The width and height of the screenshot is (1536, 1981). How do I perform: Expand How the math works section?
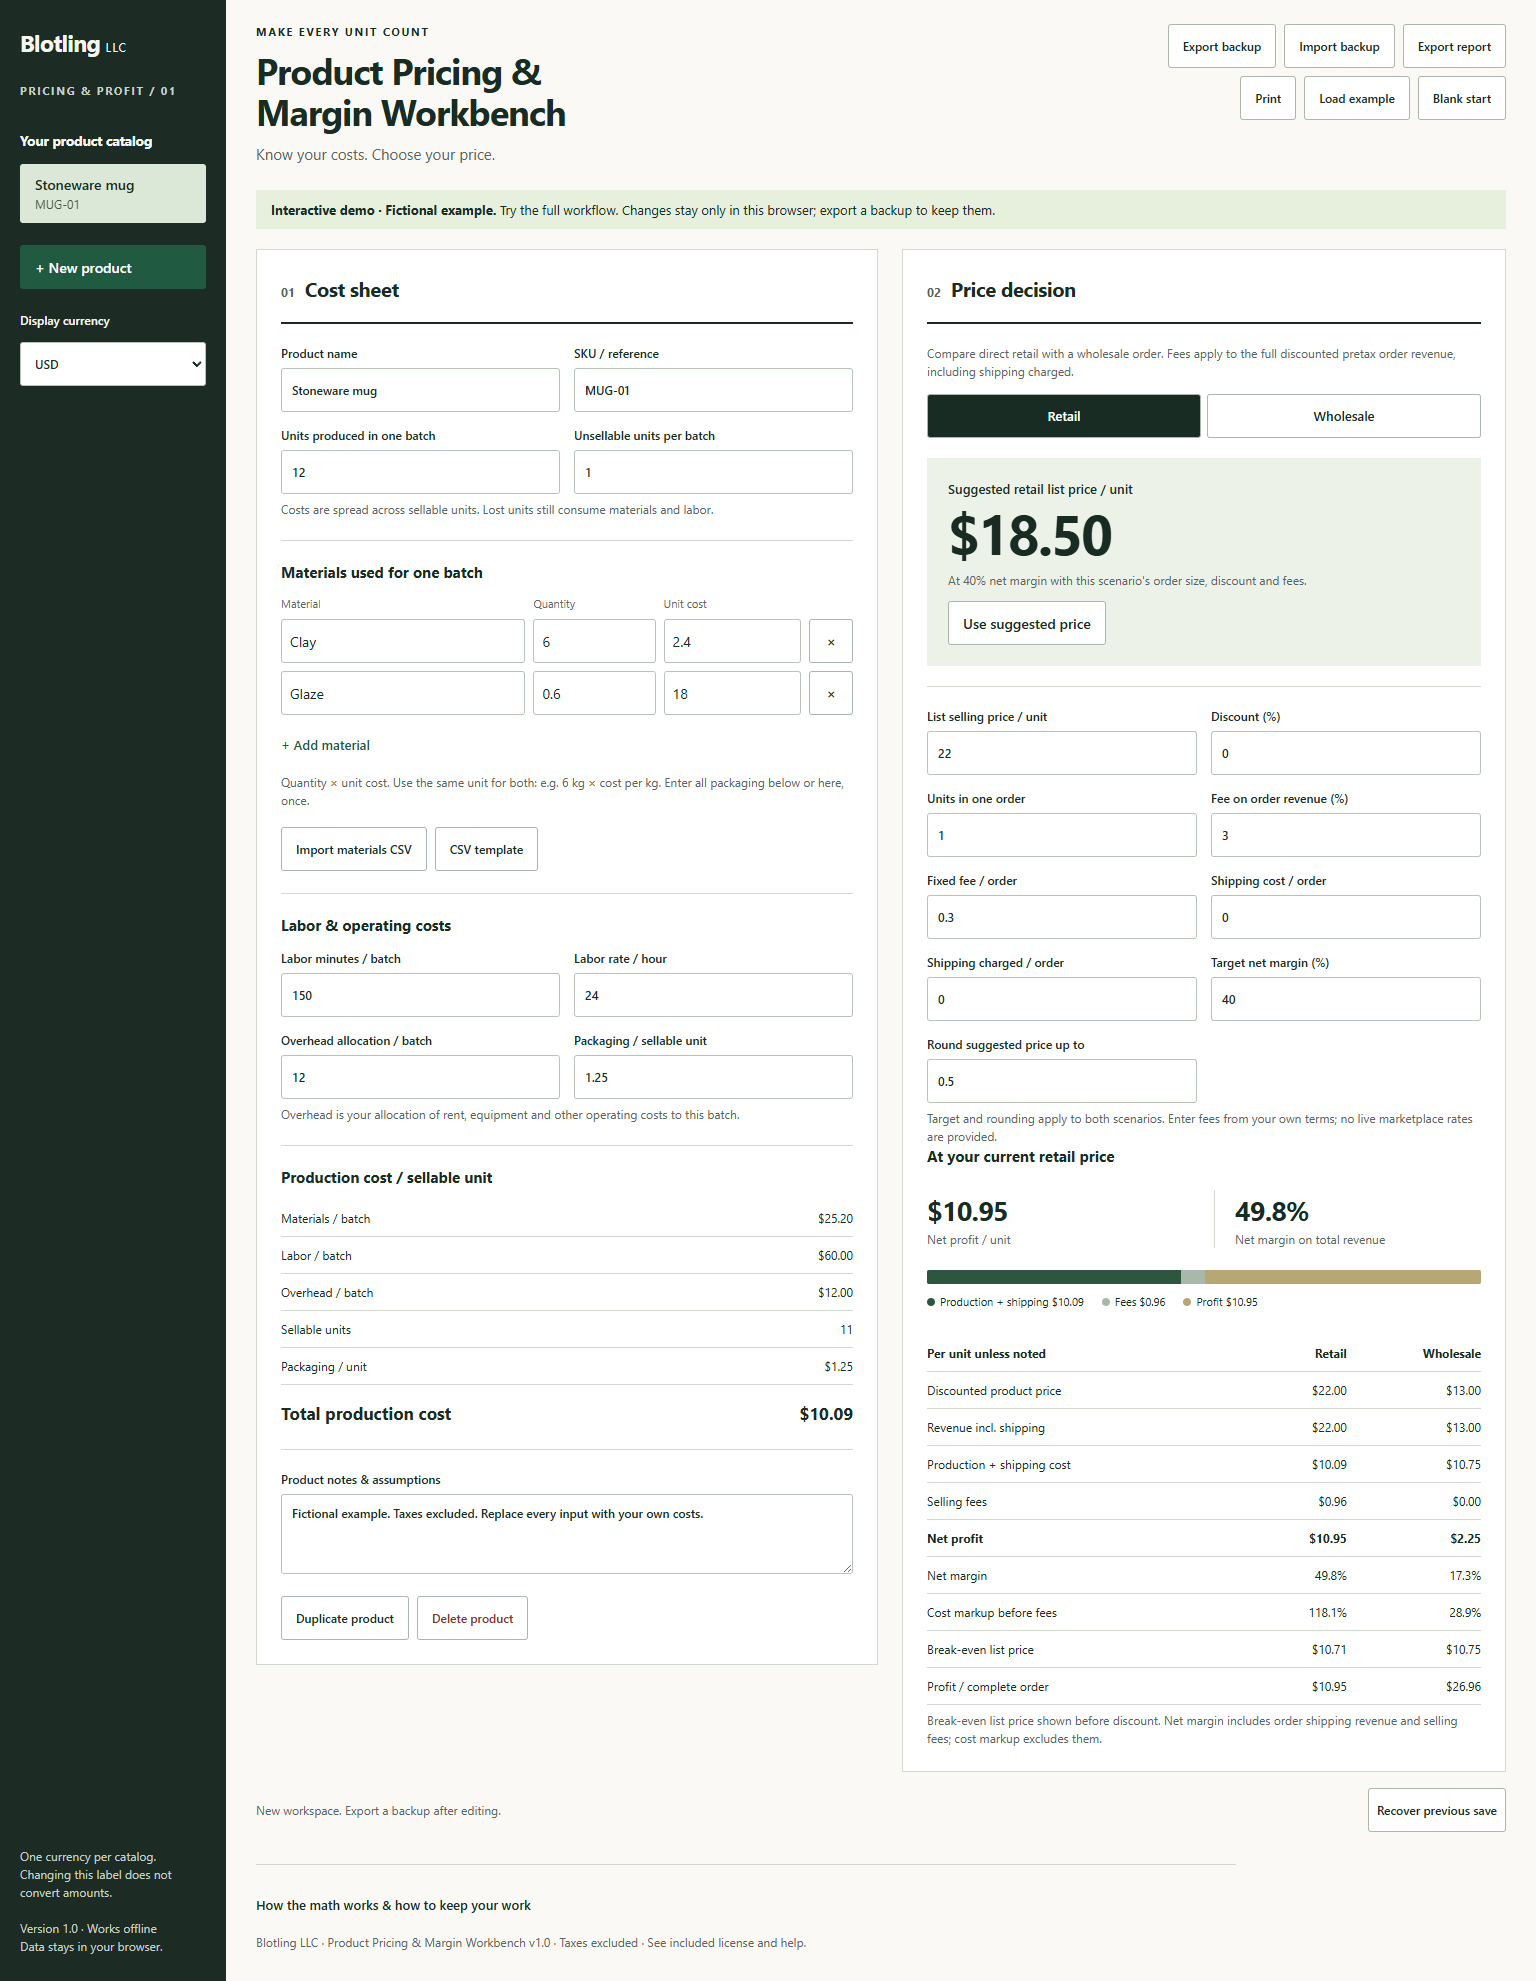(x=393, y=1905)
